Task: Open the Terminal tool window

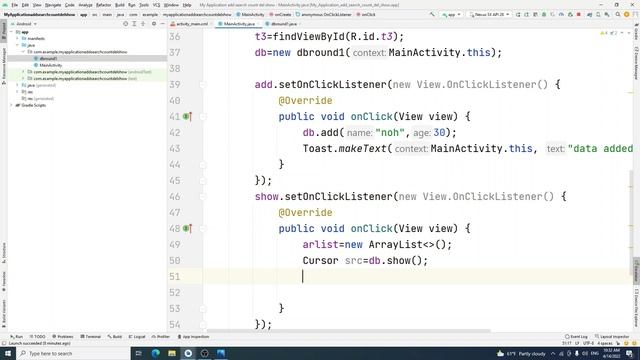Action: point(91,337)
